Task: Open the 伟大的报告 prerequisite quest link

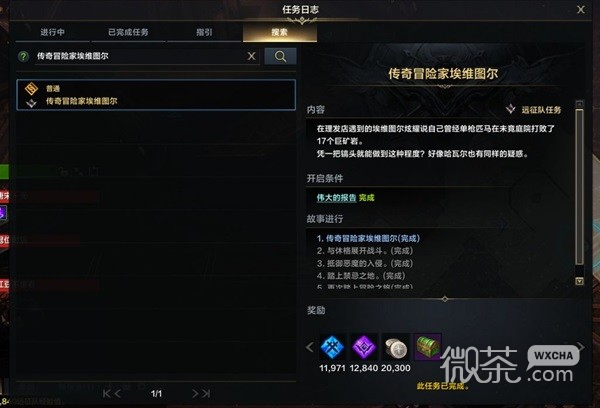Action: pyautogui.click(x=336, y=198)
